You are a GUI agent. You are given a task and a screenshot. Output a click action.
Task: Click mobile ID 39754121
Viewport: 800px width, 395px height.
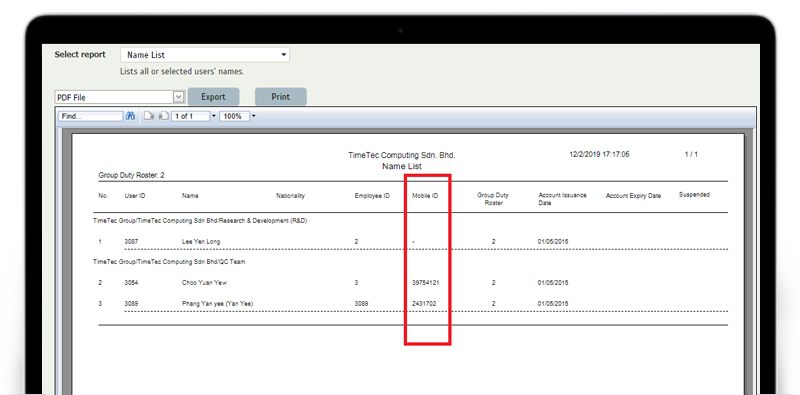pyautogui.click(x=426, y=283)
